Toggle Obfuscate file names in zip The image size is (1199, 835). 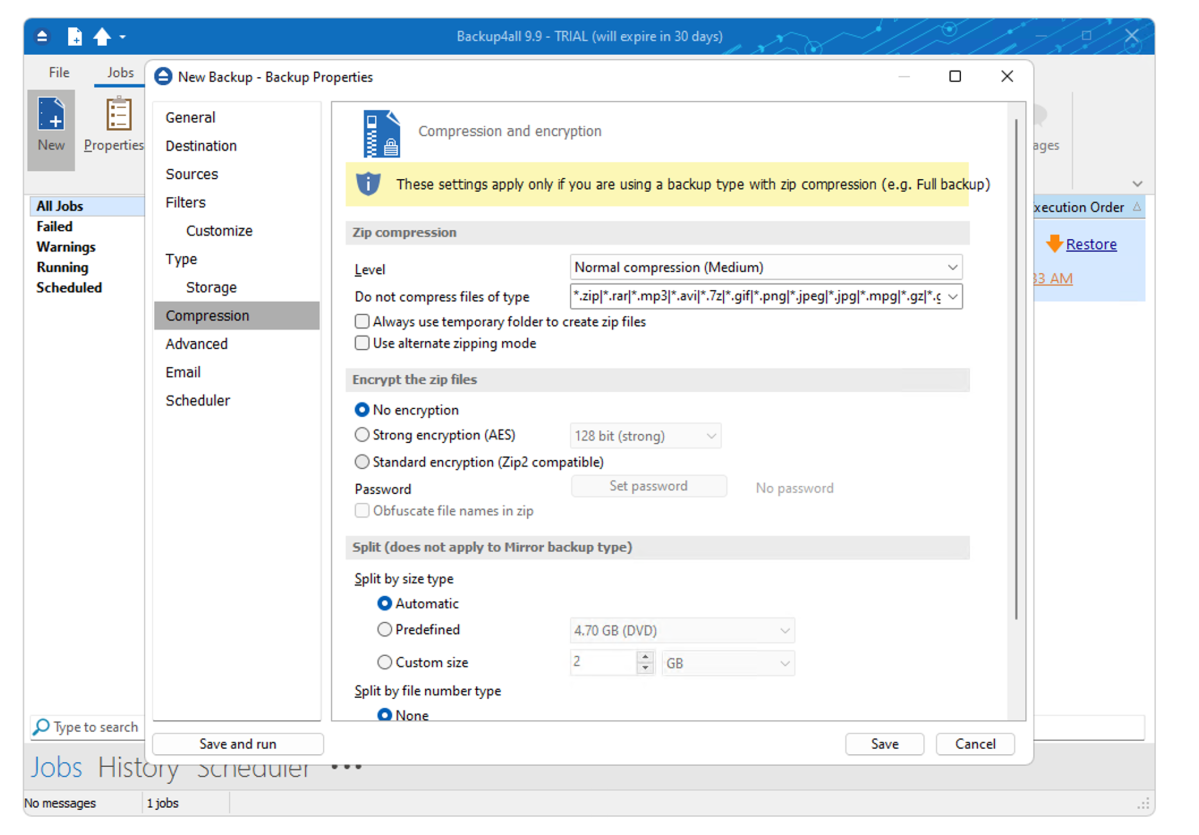click(362, 510)
